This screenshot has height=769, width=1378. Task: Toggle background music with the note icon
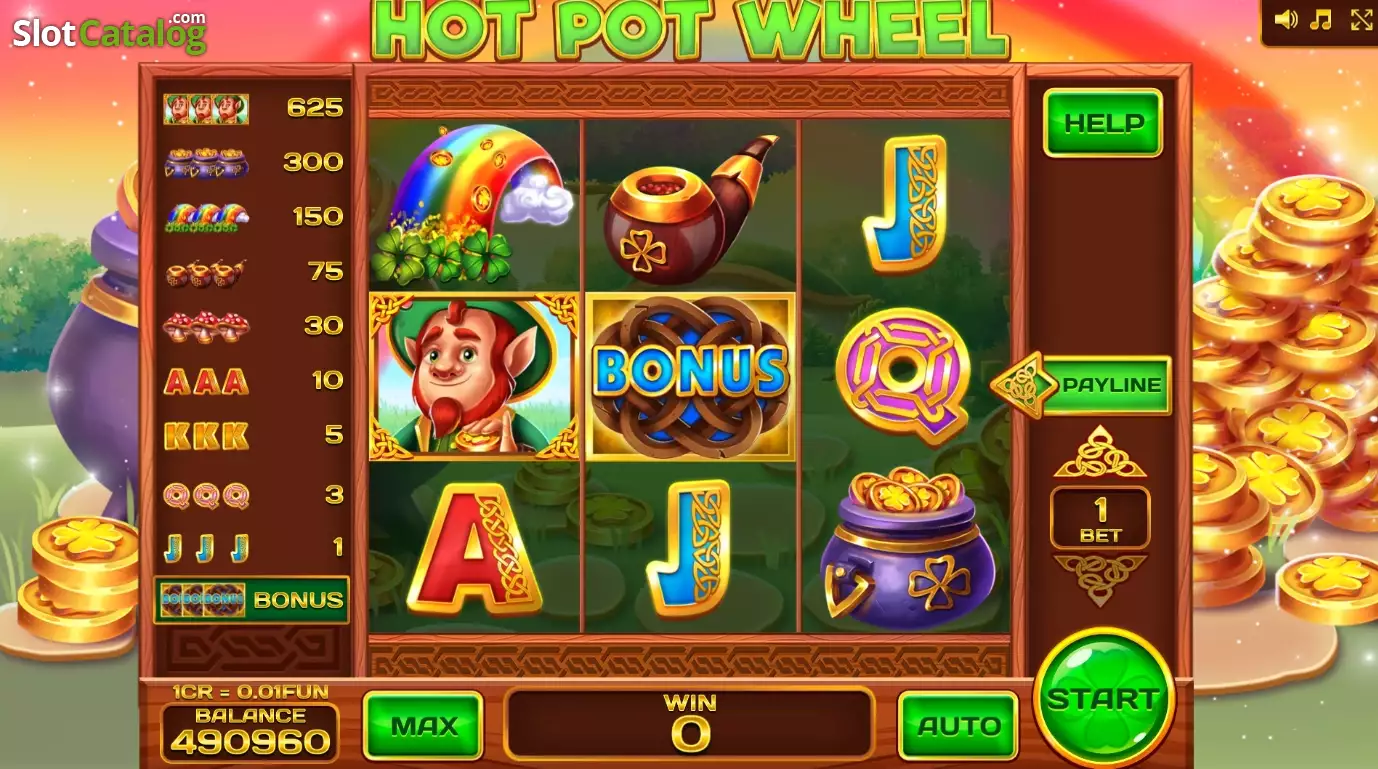1321,19
